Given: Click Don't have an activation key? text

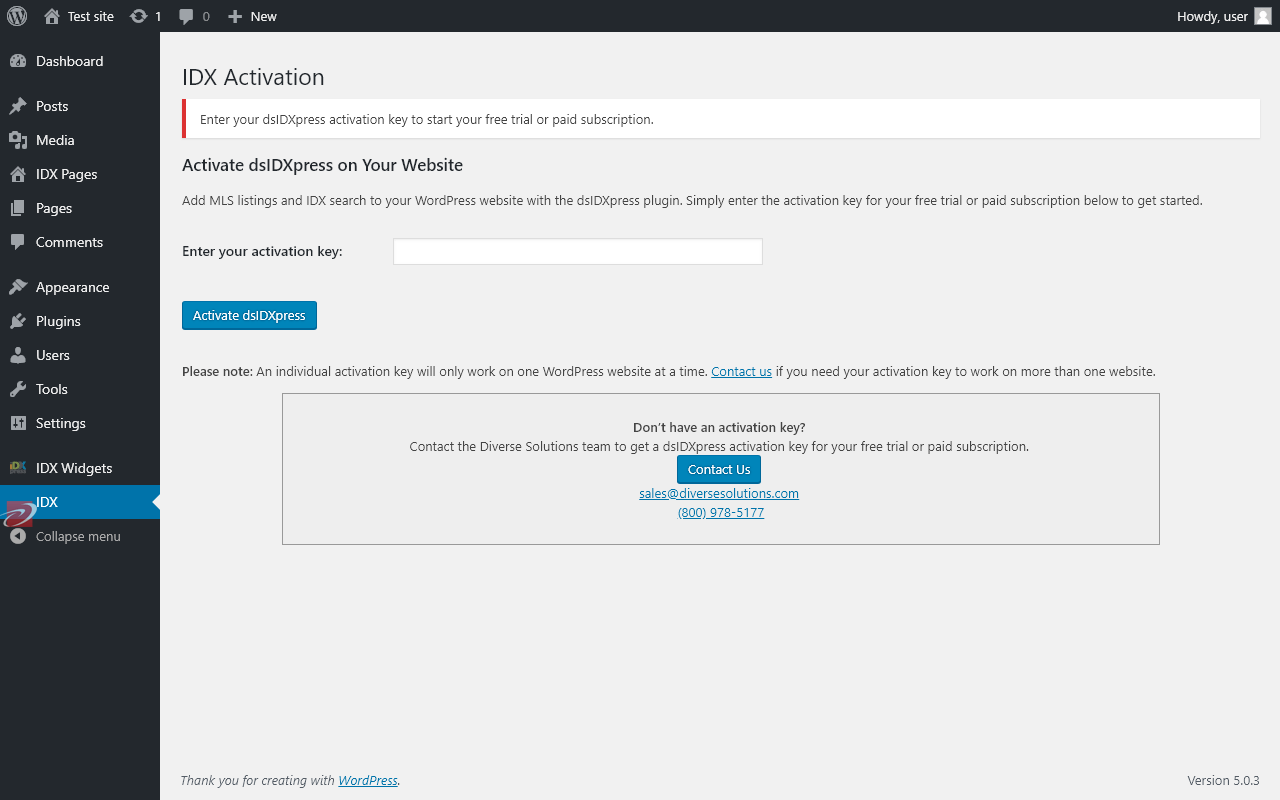Looking at the screenshot, I should [x=719, y=427].
